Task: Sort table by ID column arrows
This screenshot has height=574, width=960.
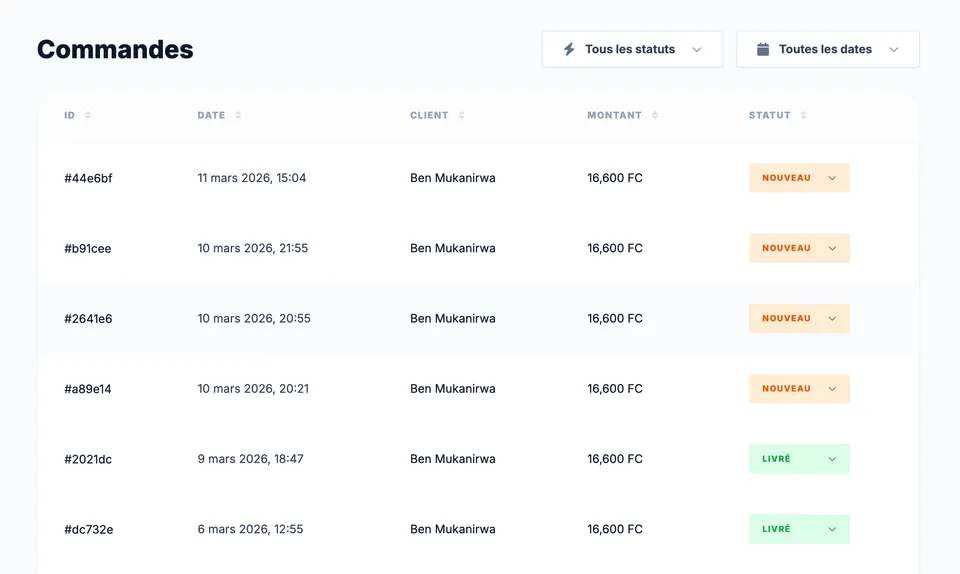Action: click(x=88, y=115)
